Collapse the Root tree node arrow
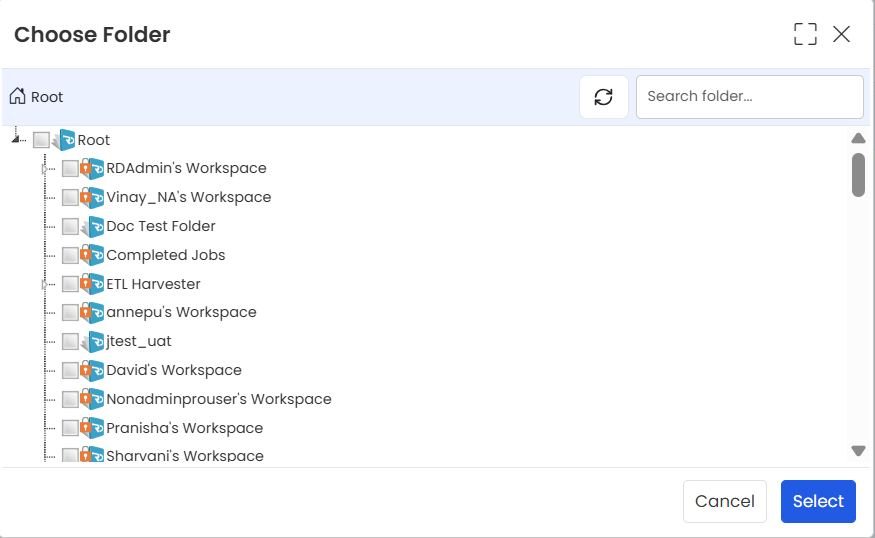Screen dimensions: 875x538 [x=16, y=139]
